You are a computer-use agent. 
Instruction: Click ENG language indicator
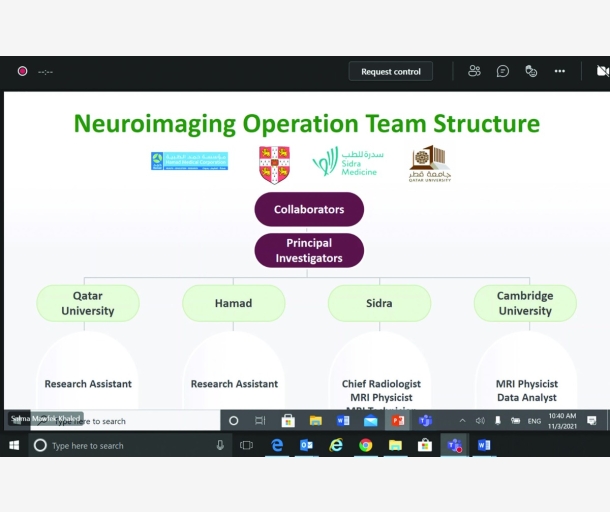(x=534, y=421)
